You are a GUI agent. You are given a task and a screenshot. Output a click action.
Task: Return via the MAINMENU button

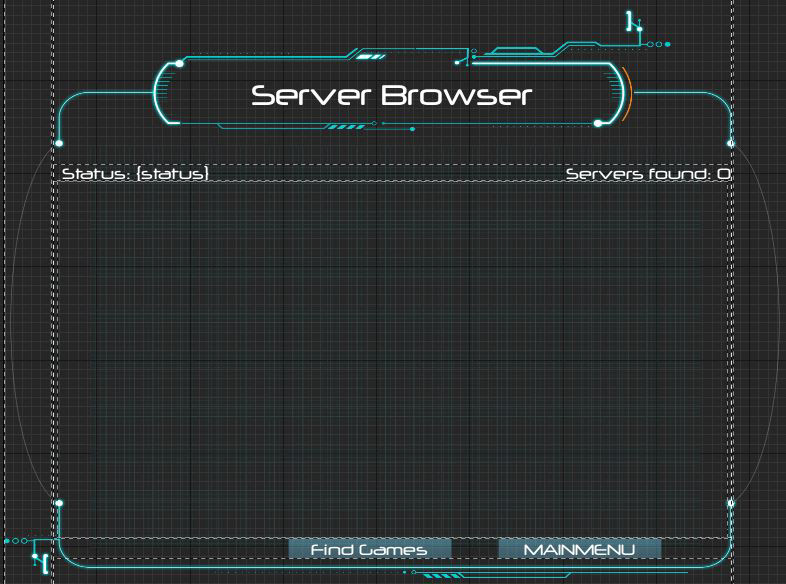(579, 549)
